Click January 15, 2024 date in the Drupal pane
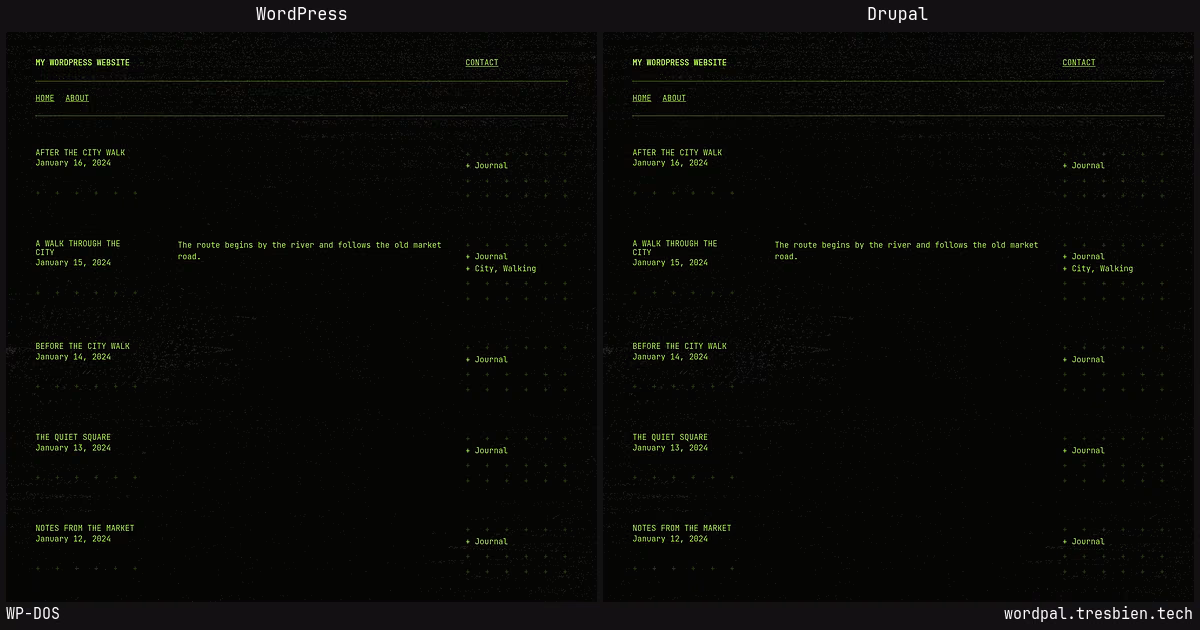The width and height of the screenshot is (1200, 630). pyautogui.click(x=670, y=262)
